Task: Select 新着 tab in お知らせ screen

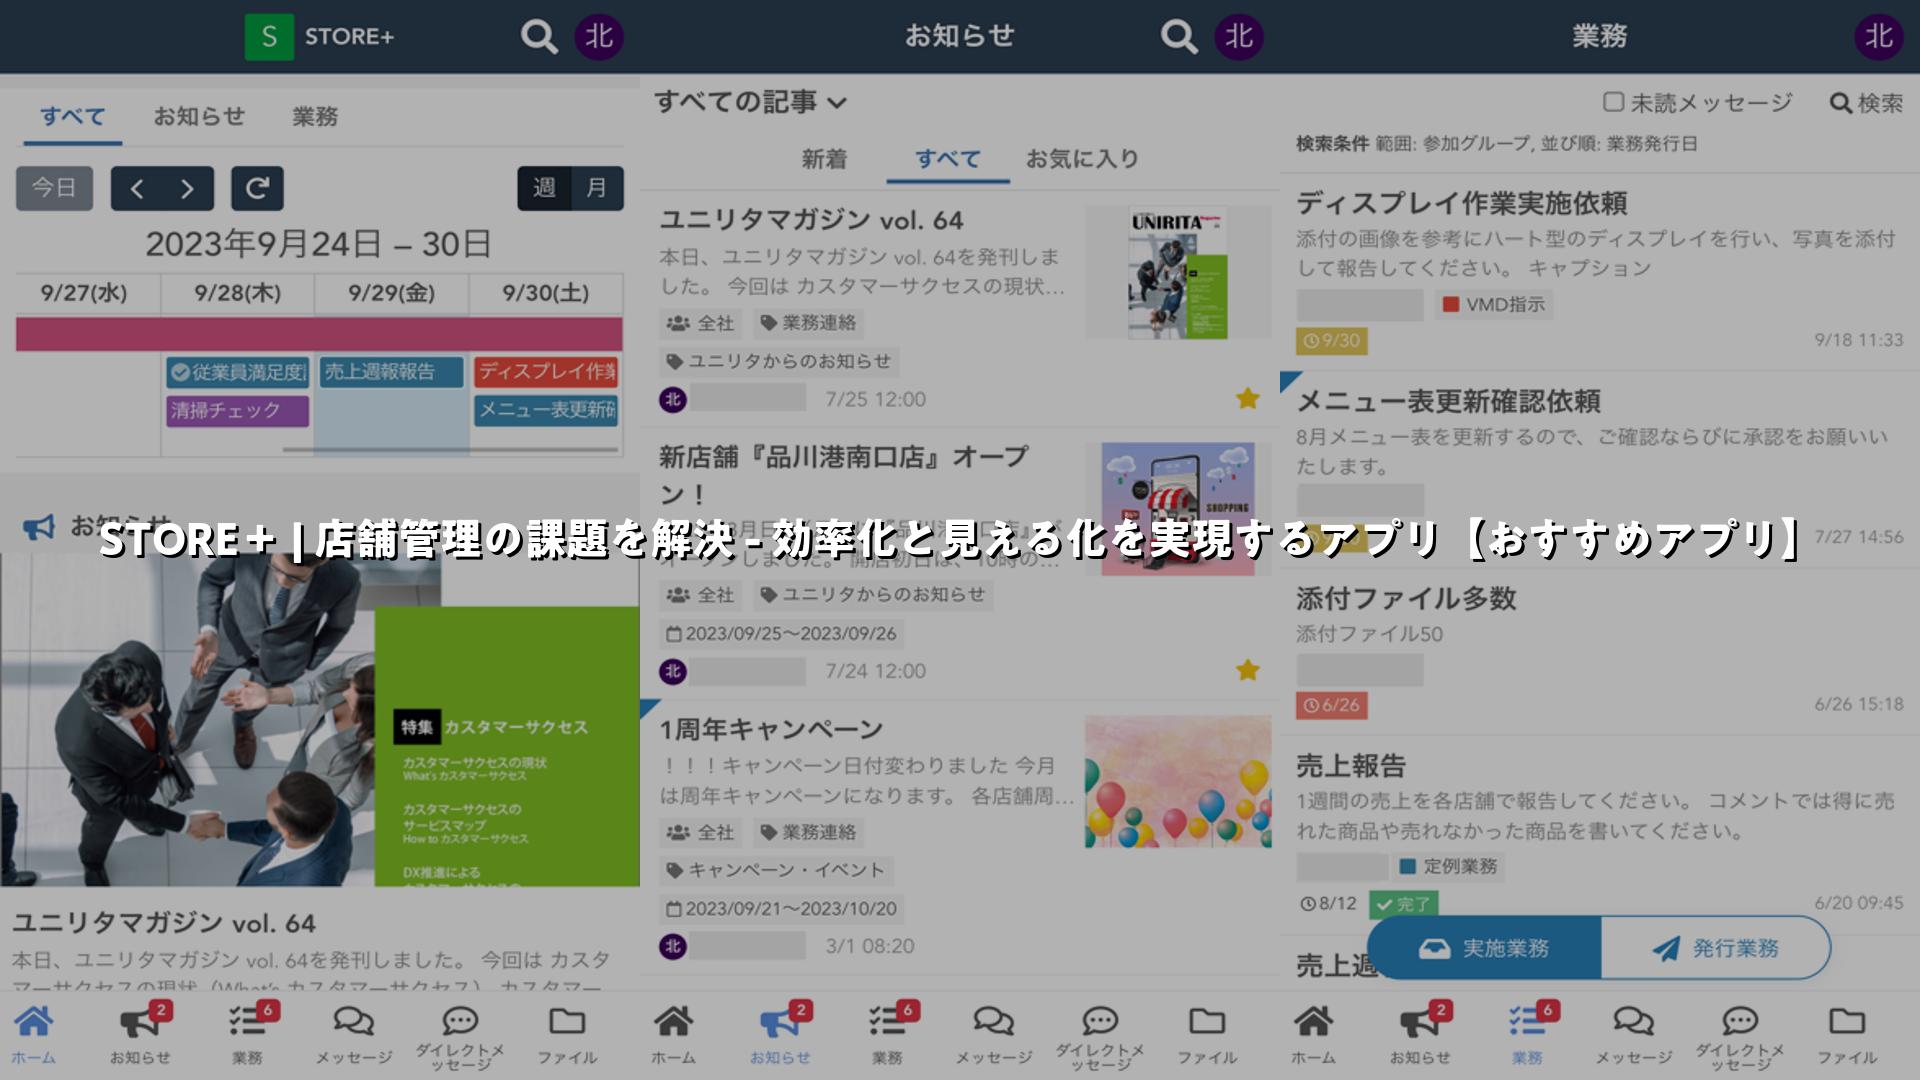Action: [x=824, y=159]
